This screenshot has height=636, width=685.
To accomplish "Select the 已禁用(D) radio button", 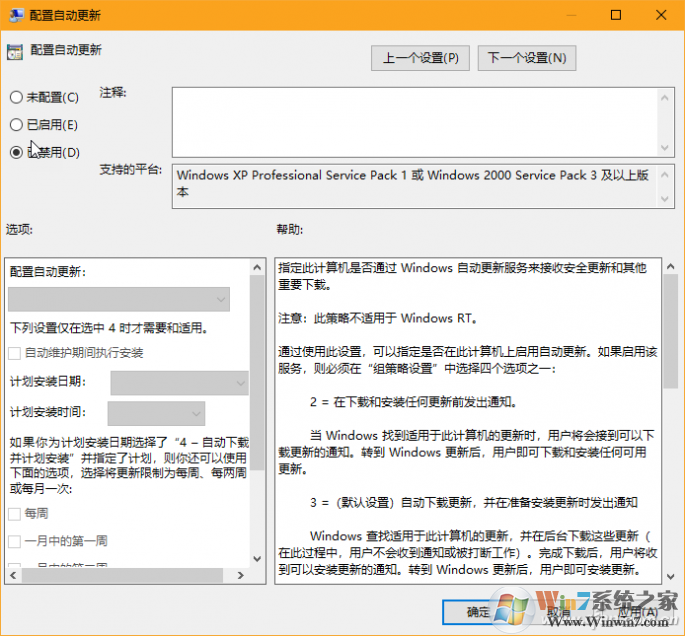I will point(15,152).
